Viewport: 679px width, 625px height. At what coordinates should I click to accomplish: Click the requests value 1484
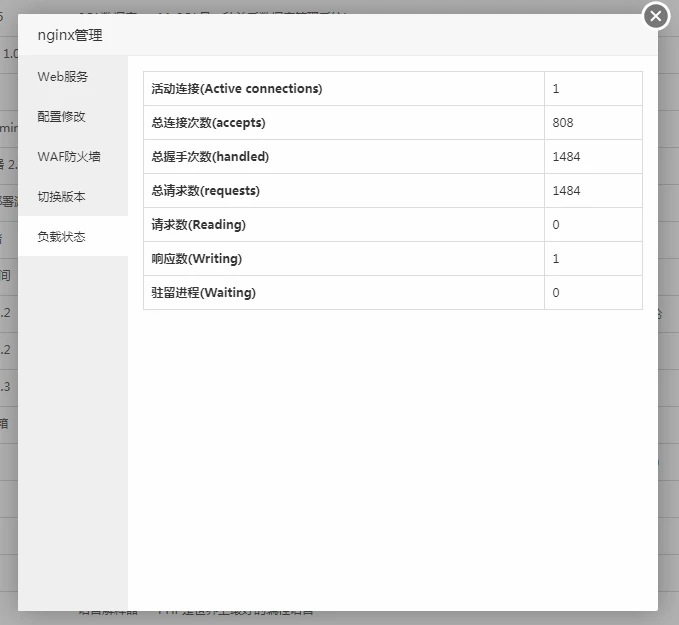click(x=566, y=191)
